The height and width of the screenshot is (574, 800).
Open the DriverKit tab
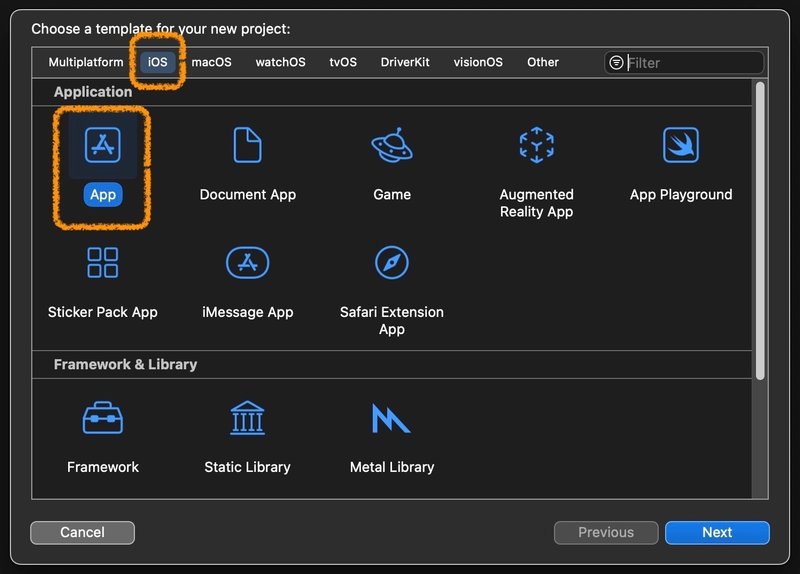pyautogui.click(x=405, y=62)
